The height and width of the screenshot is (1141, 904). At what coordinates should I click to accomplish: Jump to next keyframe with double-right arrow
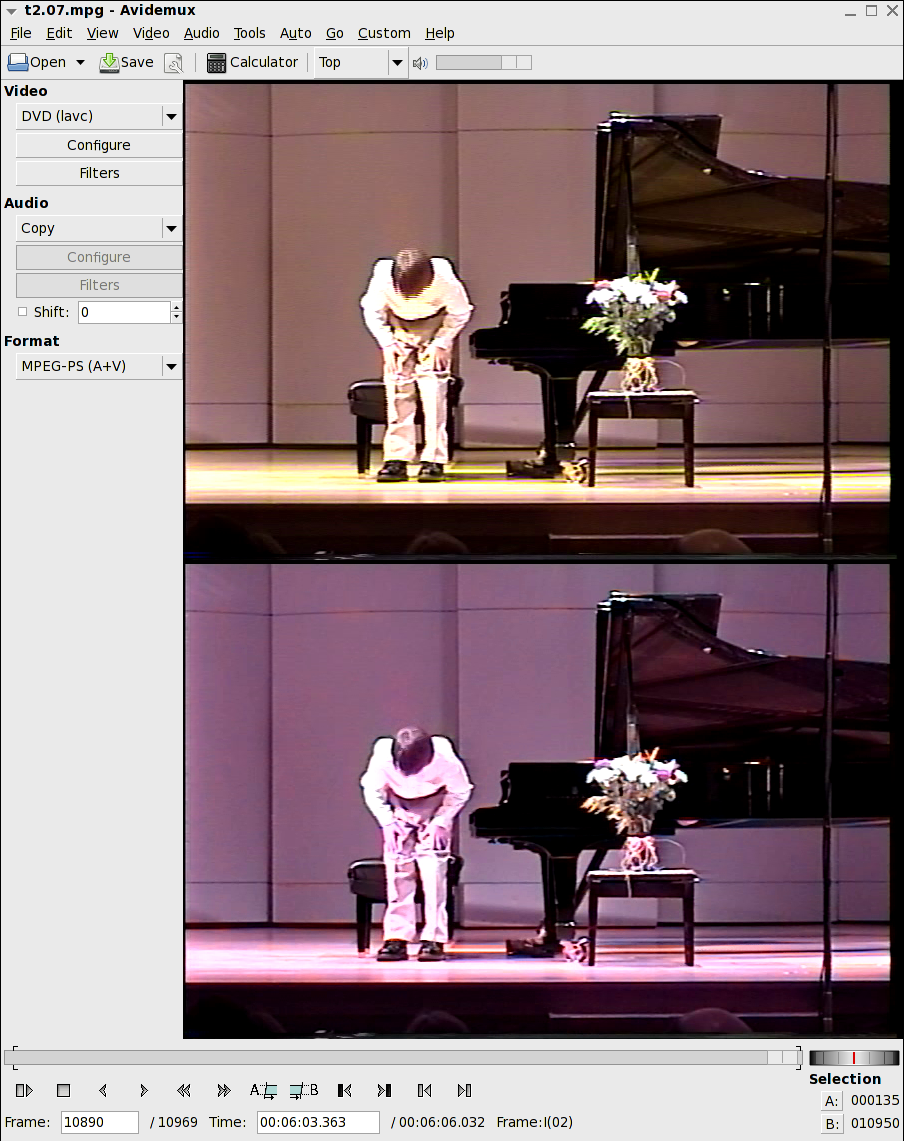coord(223,1090)
